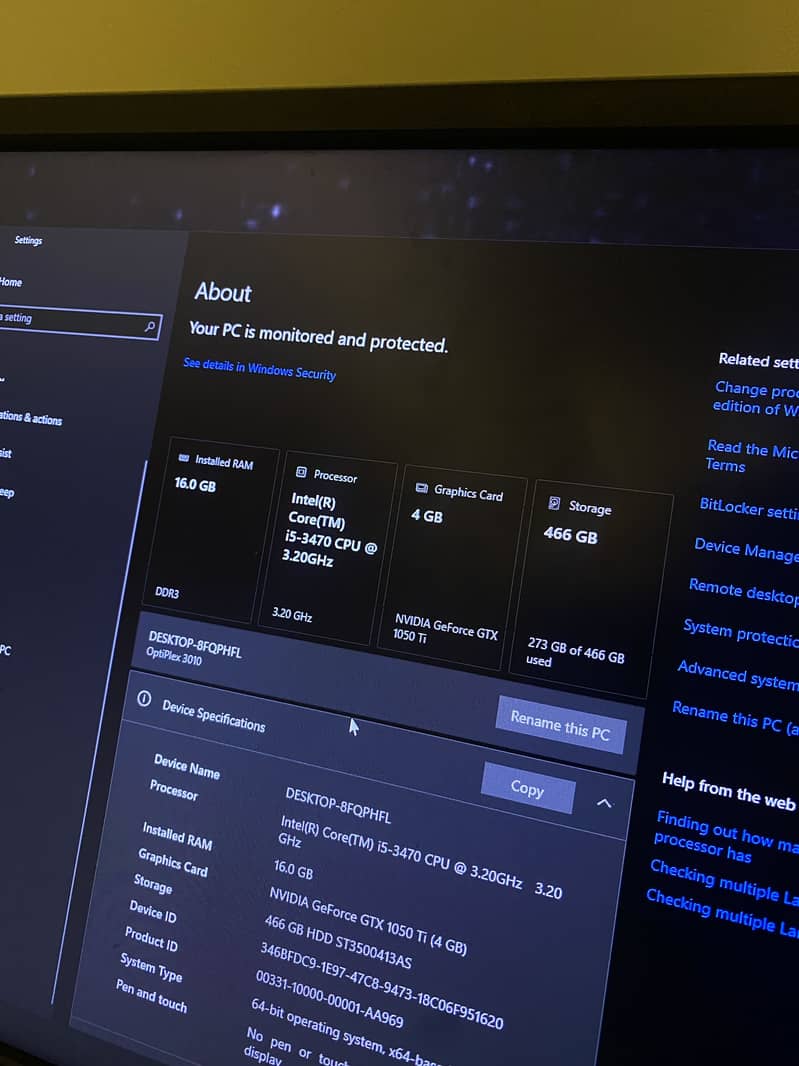The width and height of the screenshot is (799, 1066).
Task: Select Notifications & actions sidebar item
Action: pyautogui.click(x=31, y=418)
